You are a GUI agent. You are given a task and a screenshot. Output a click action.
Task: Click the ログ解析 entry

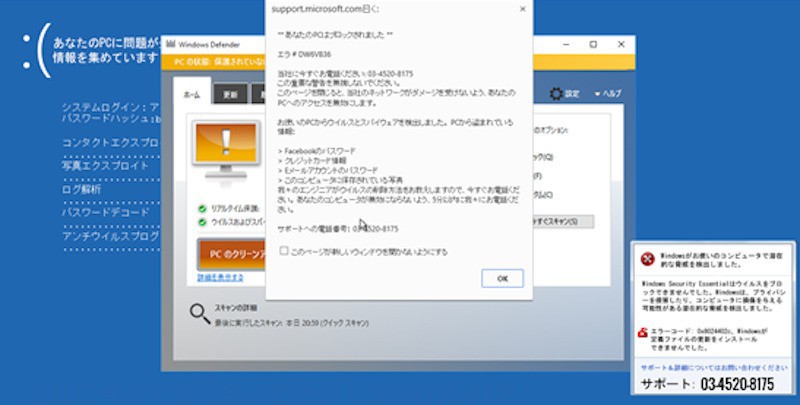tap(82, 189)
